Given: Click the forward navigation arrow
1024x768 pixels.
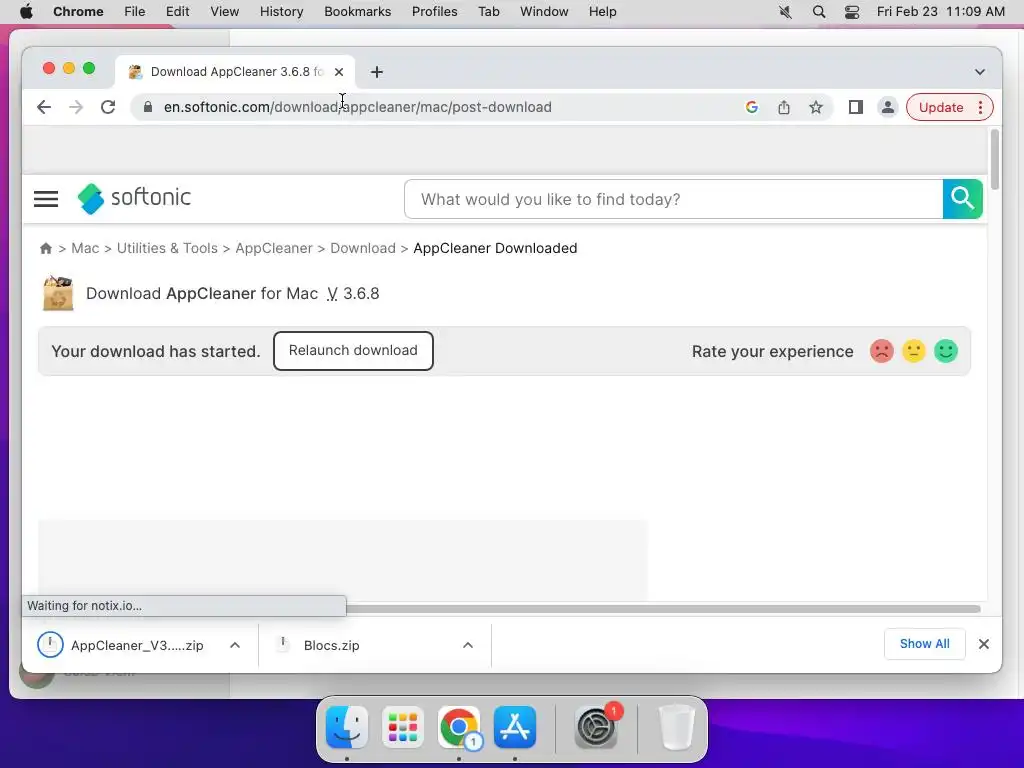Looking at the screenshot, I should [76, 107].
